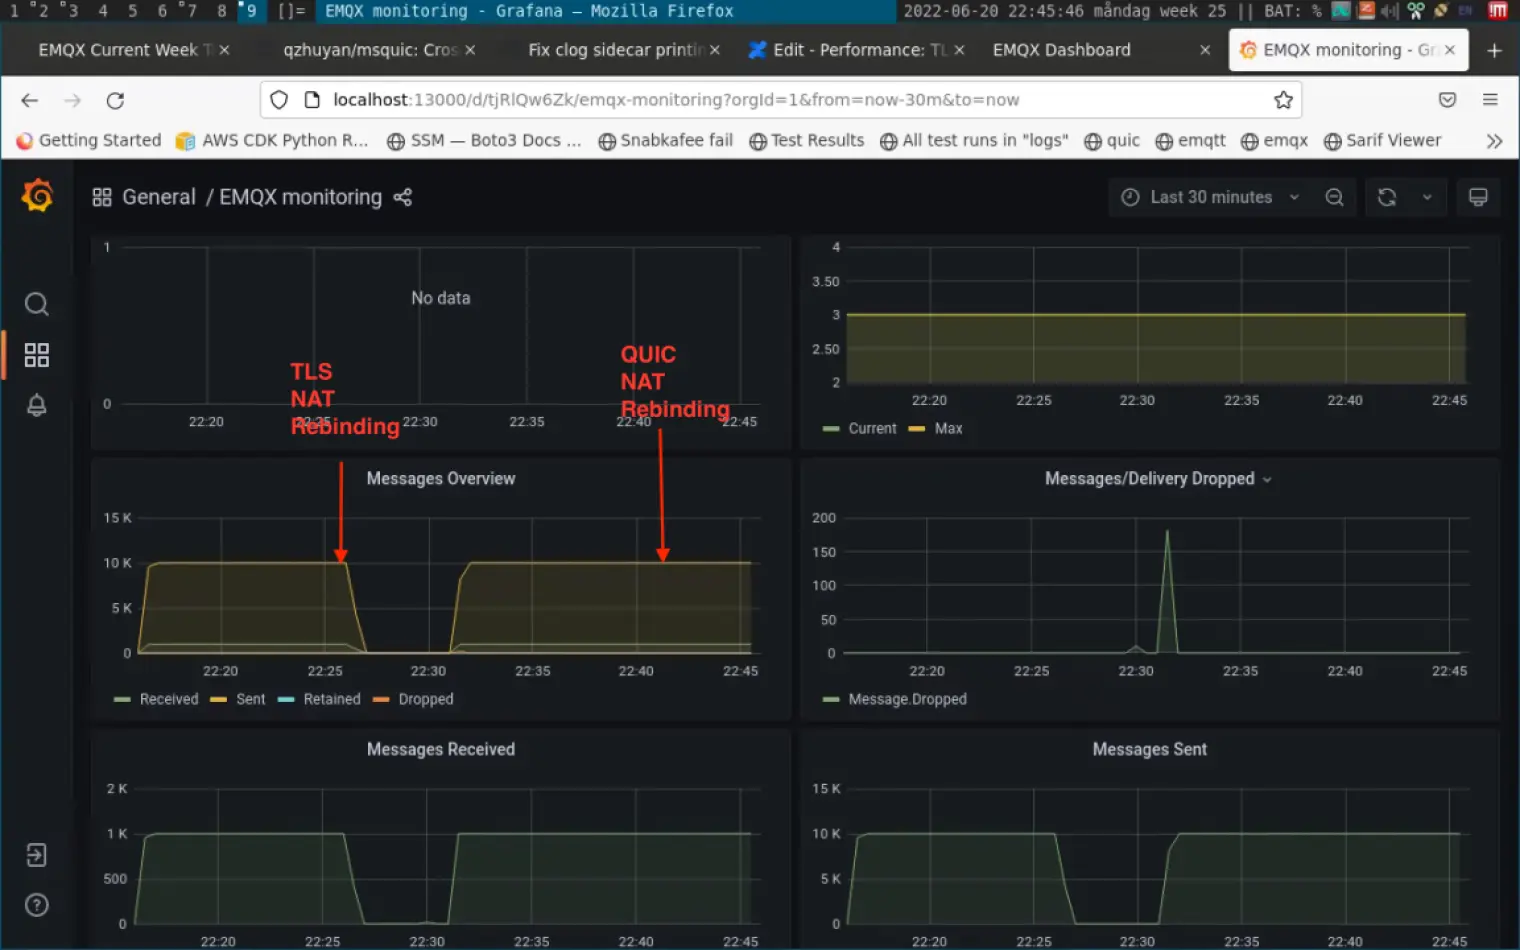1520x950 pixels.
Task: Open the Last 30 minutes time picker
Action: click(x=1210, y=197)
